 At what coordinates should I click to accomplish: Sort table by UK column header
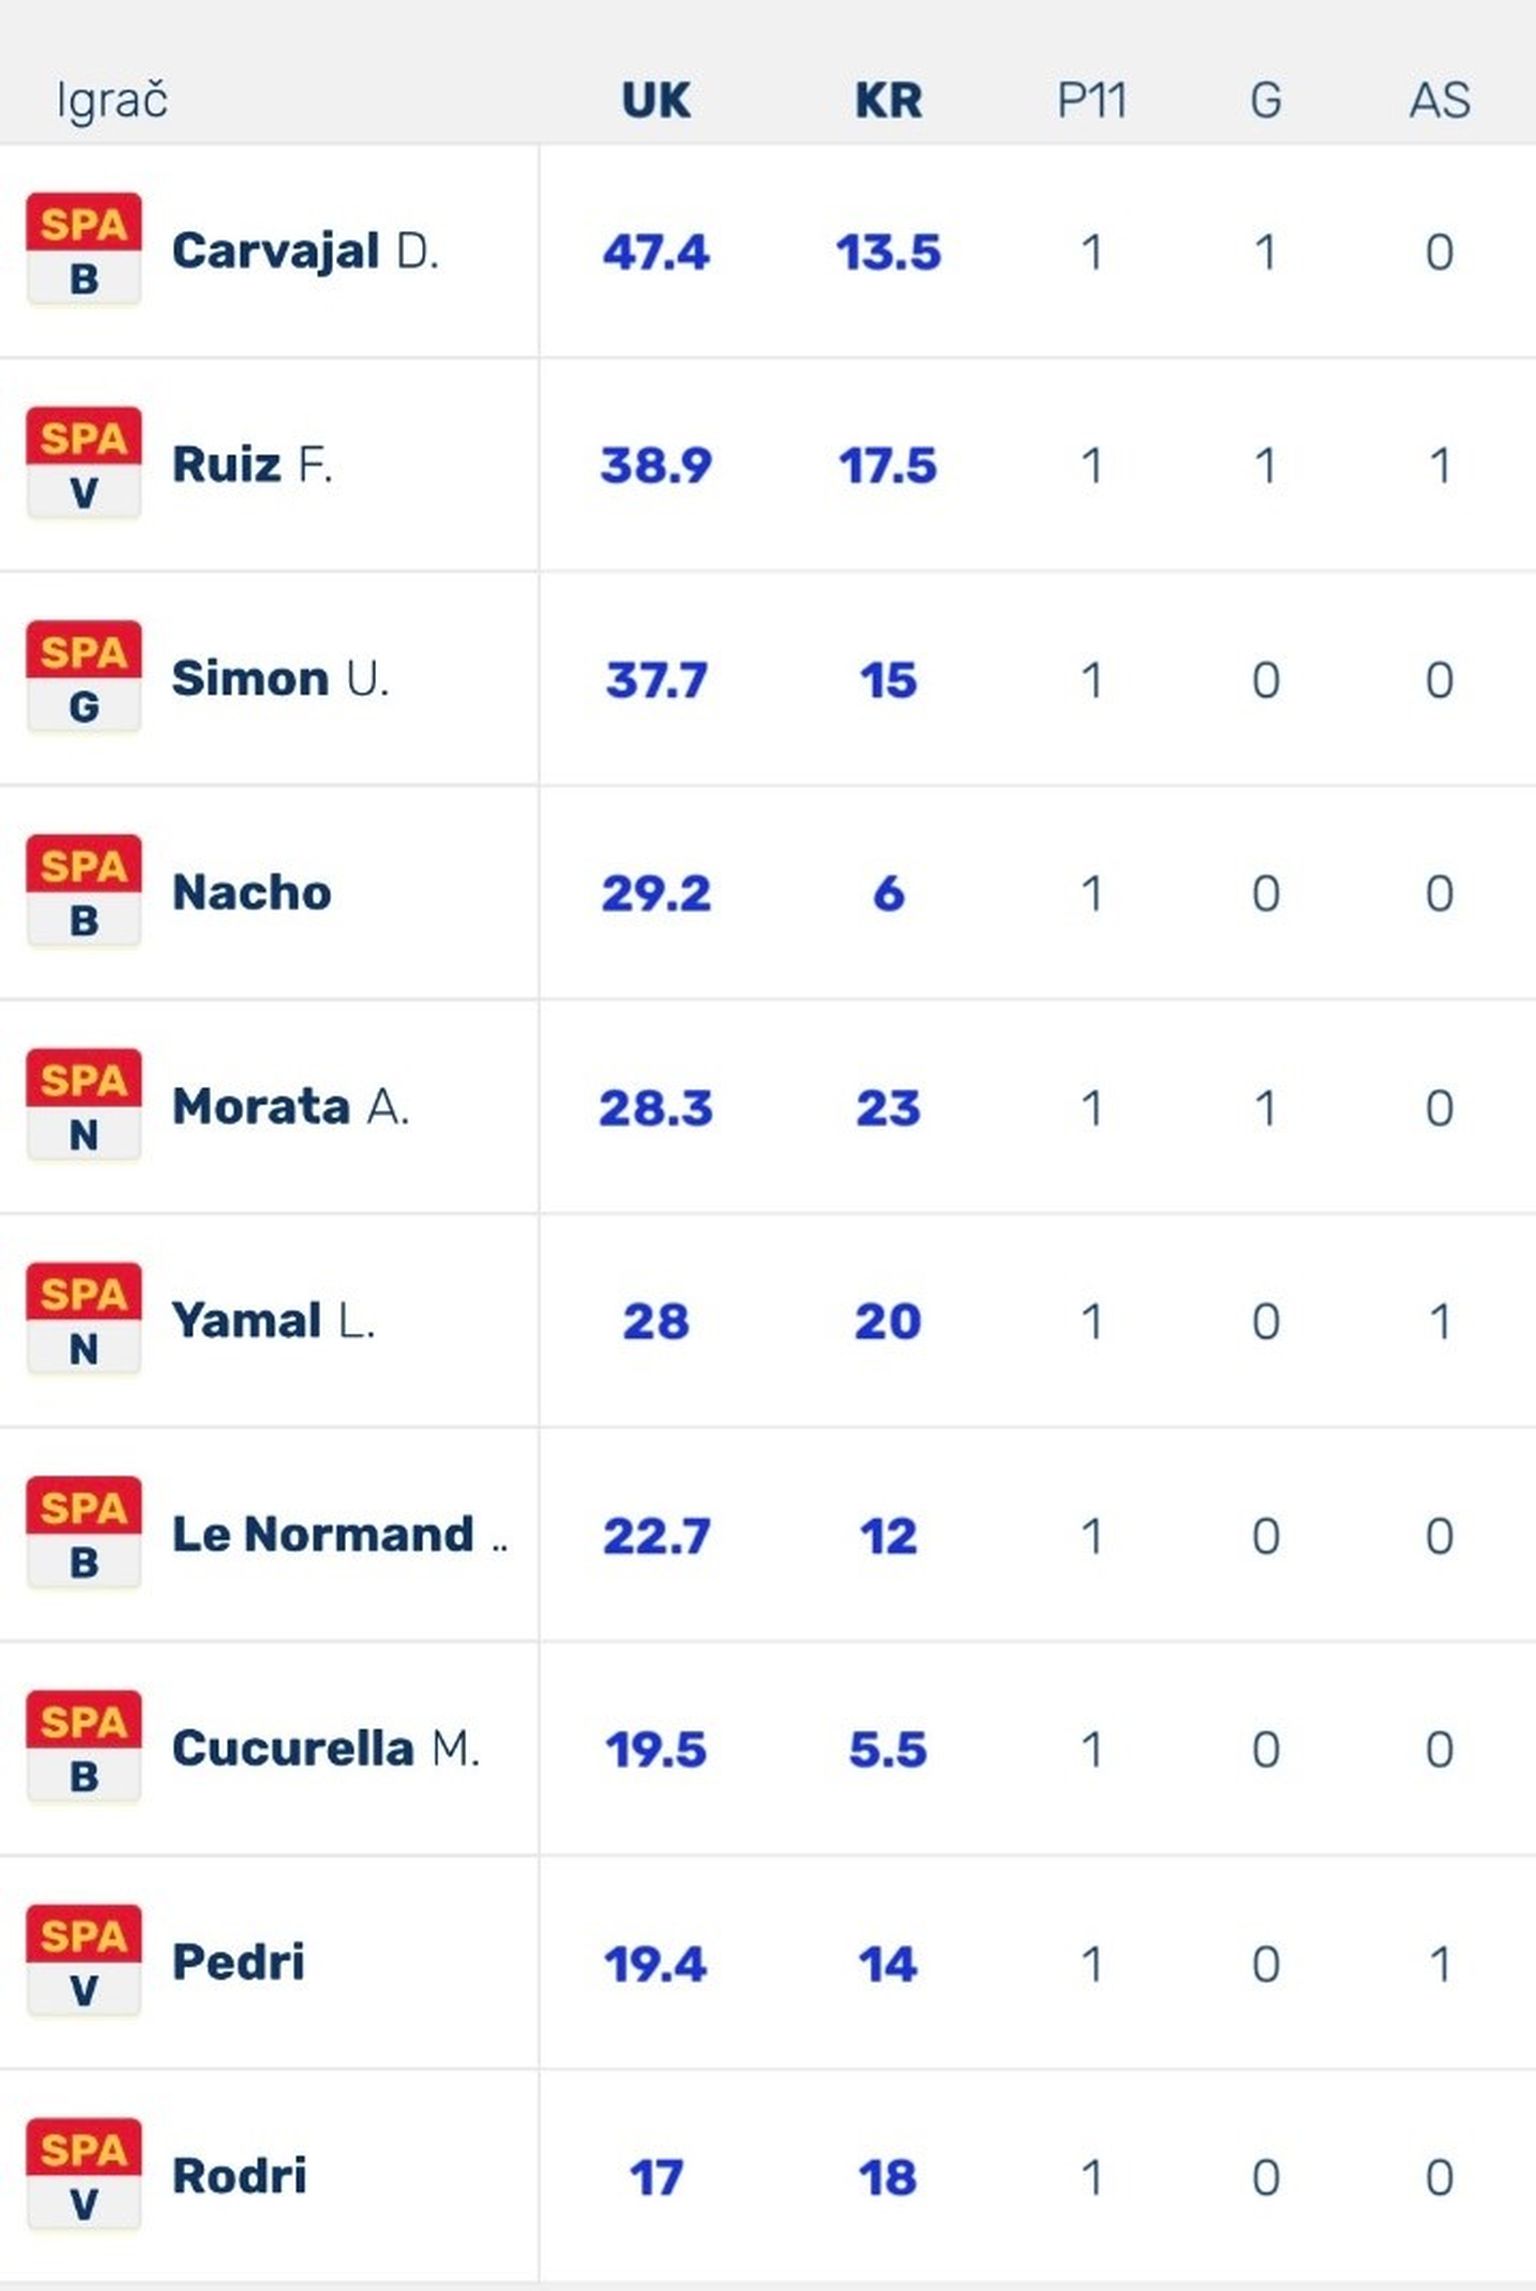pos(656,100)
